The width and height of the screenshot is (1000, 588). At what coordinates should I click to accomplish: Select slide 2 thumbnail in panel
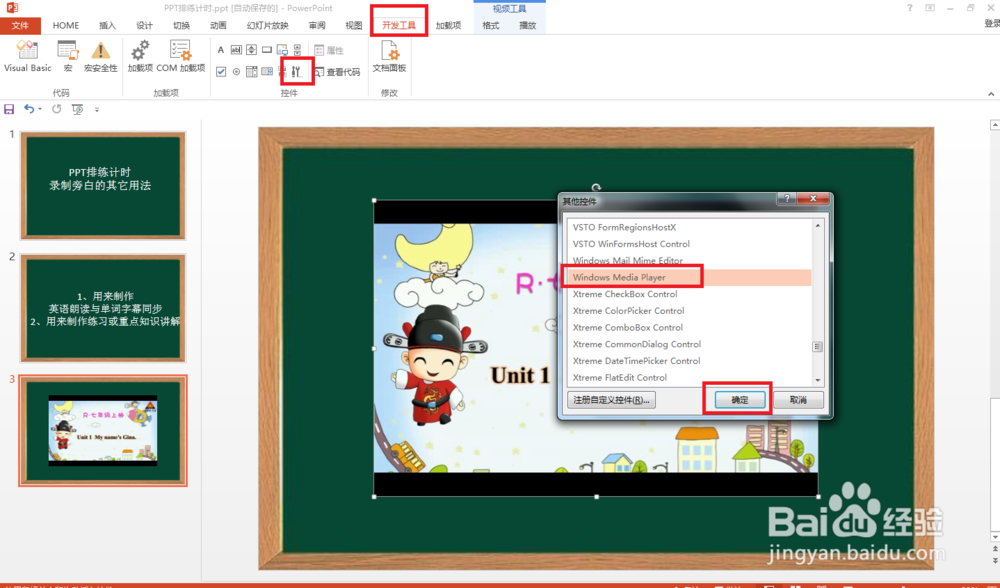pyautogui.click(x=103, y=308)
